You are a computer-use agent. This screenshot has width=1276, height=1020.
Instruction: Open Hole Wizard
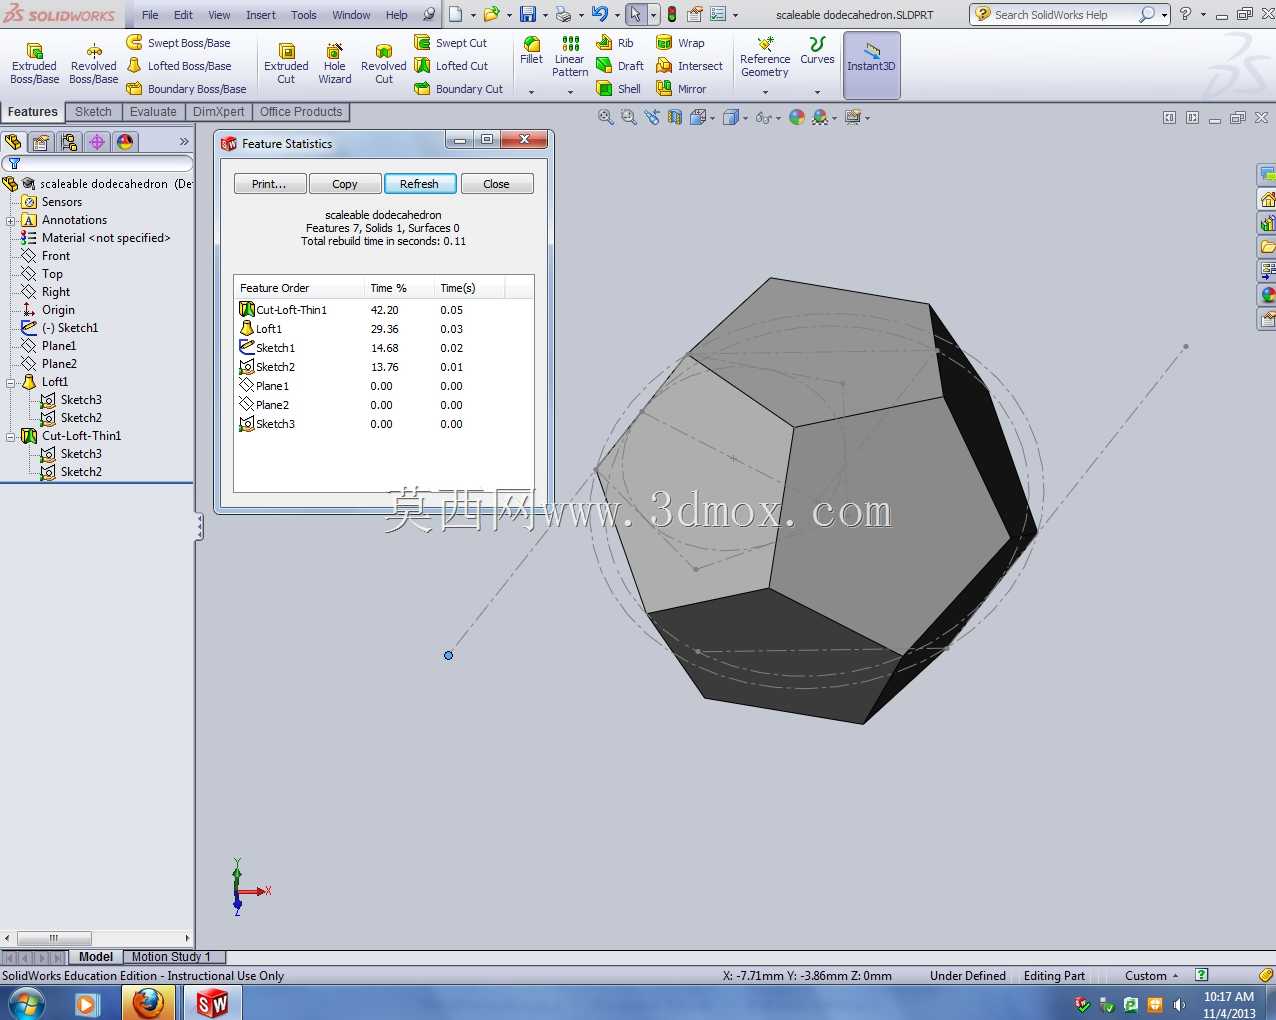335,64
